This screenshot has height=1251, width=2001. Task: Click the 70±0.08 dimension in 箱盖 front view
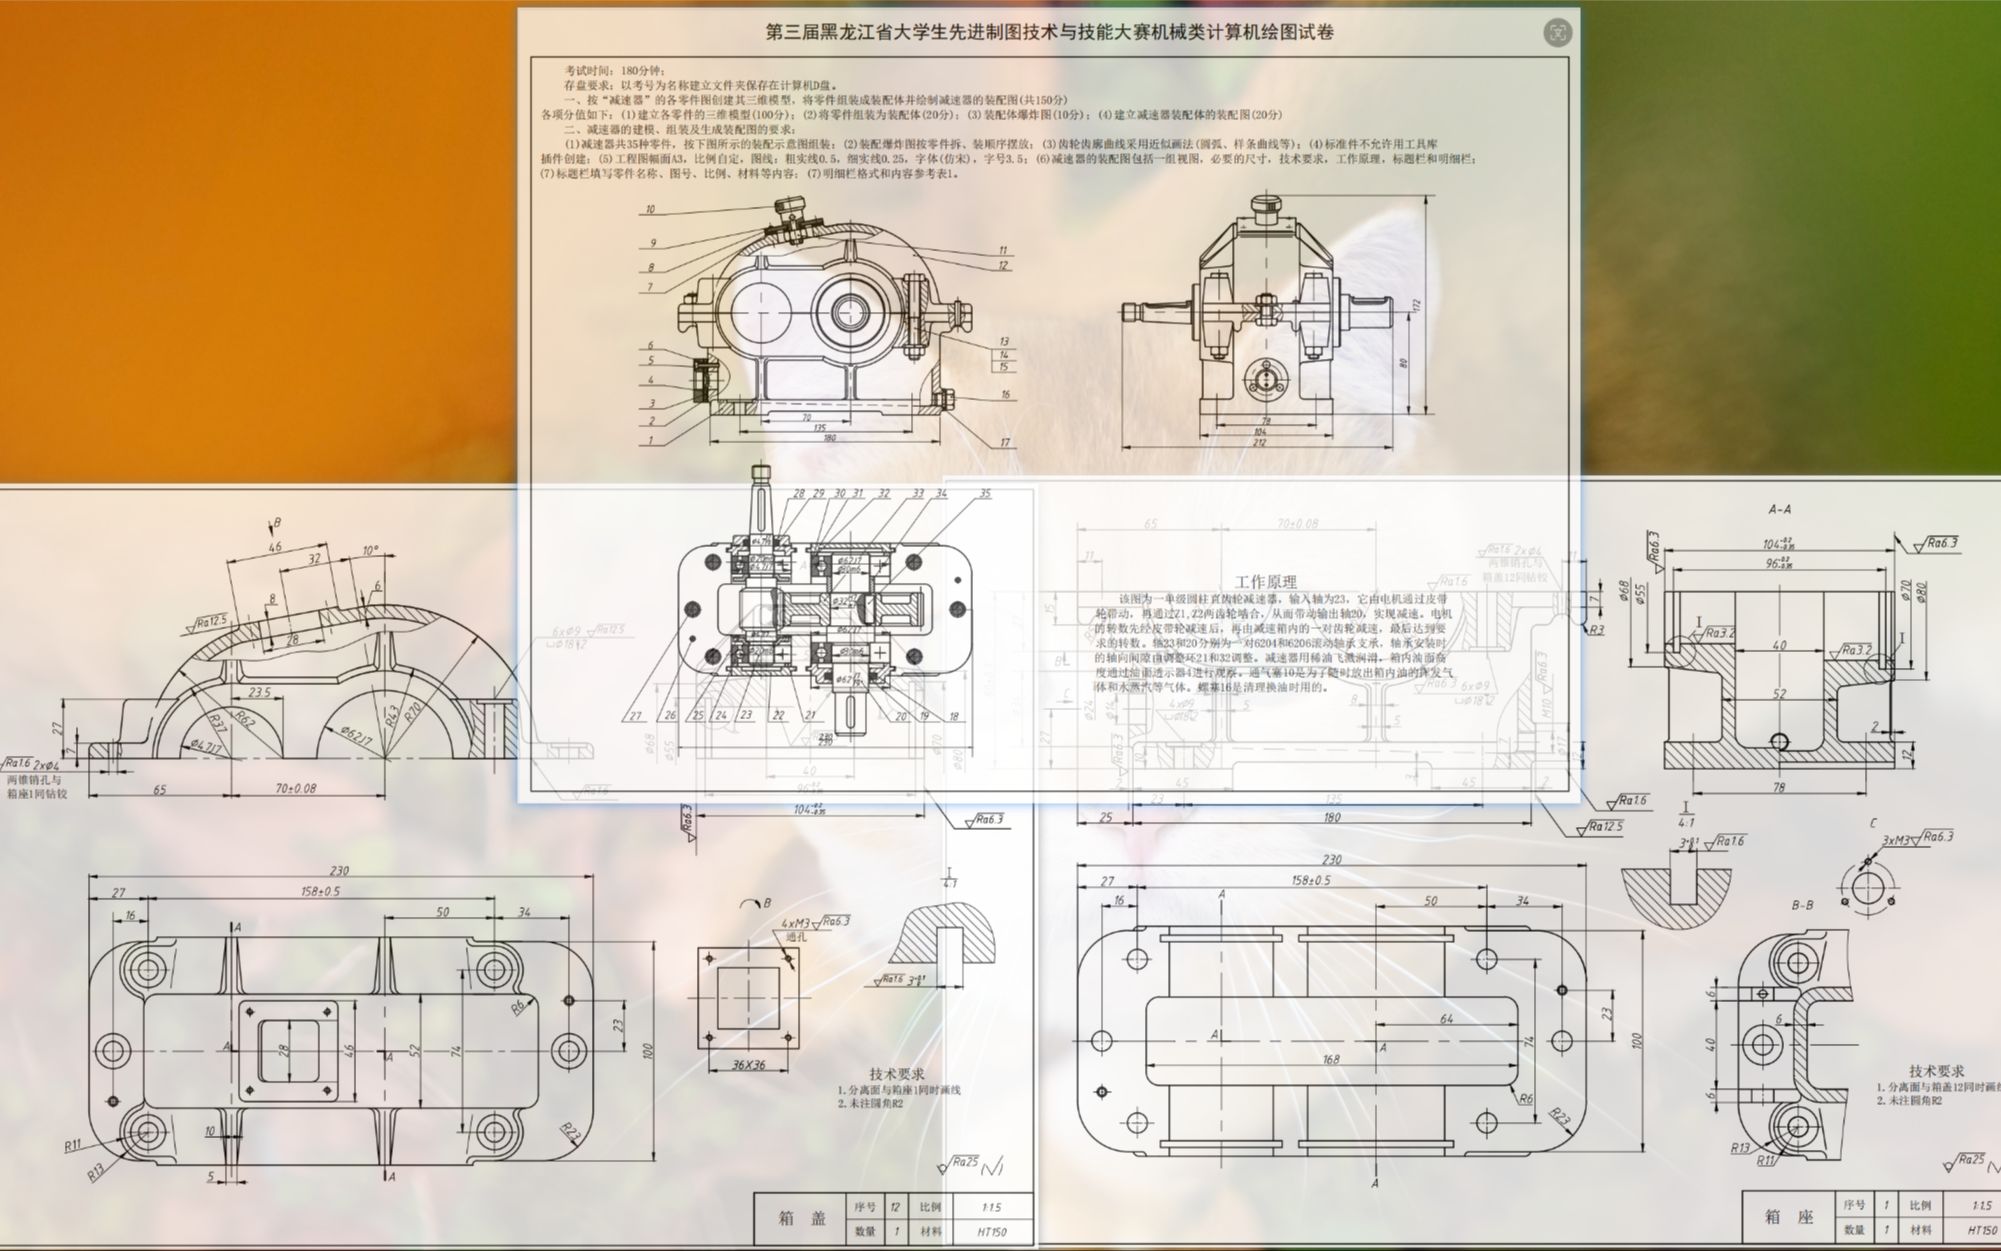pyautogui.click(x=295, y=788)
